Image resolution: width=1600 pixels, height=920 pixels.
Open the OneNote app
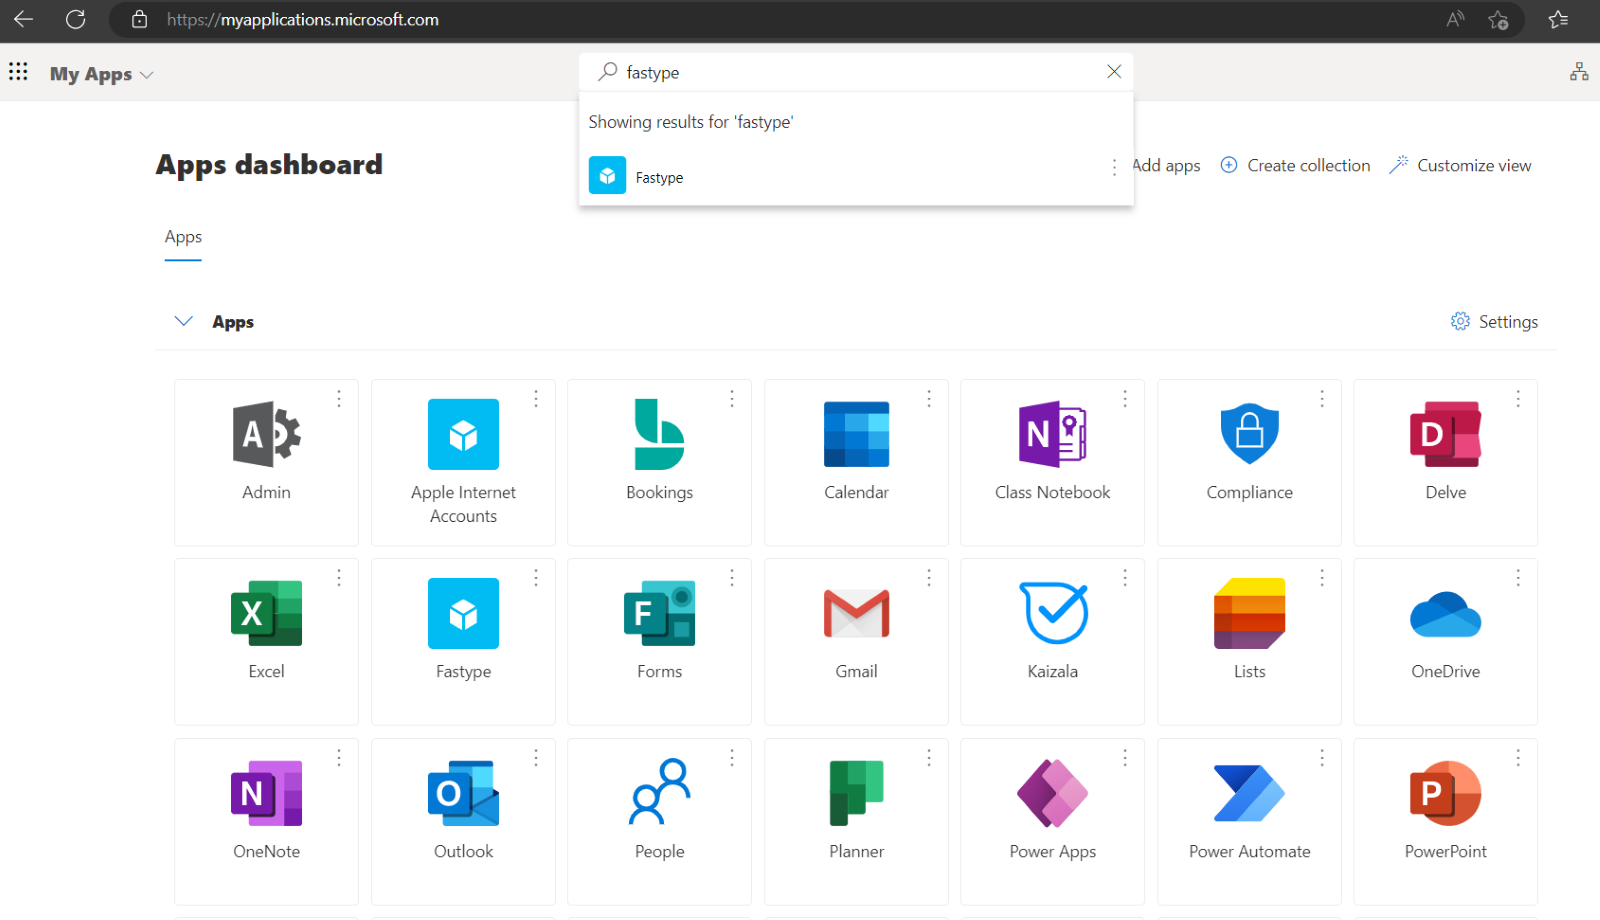266,821
